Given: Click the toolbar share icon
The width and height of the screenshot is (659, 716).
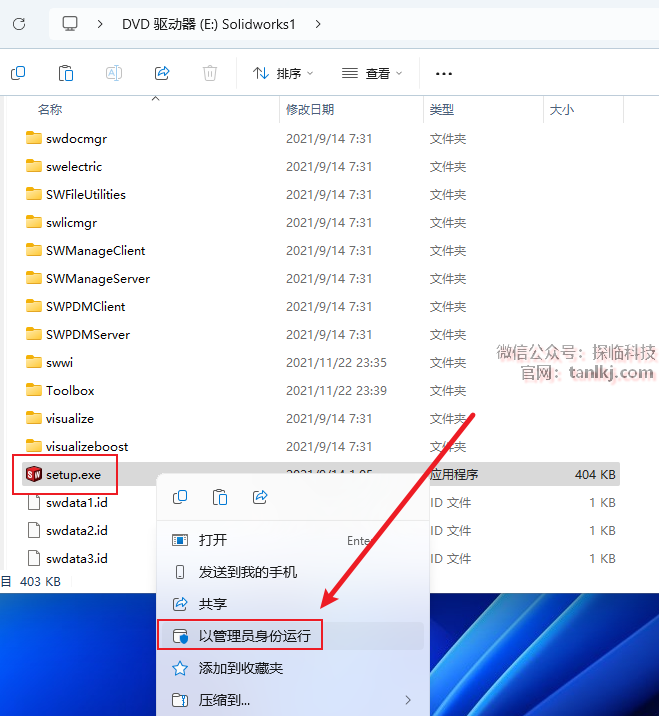Looking at the screenshot, I should point(162,73).
